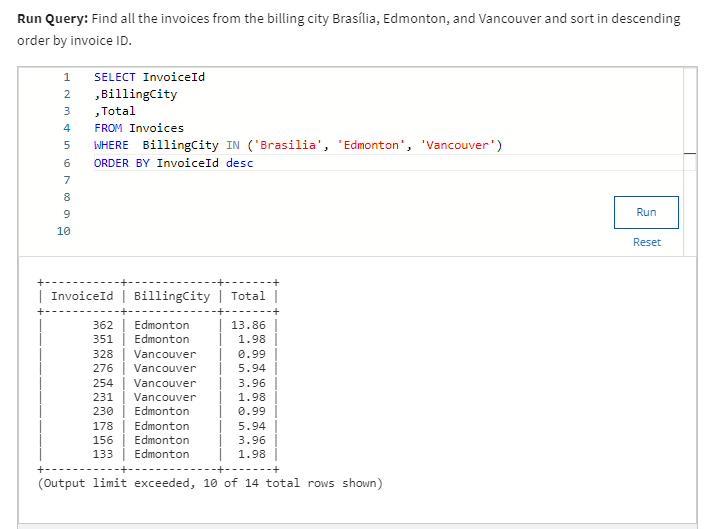Click the 13.86 total value

[248, 325]
